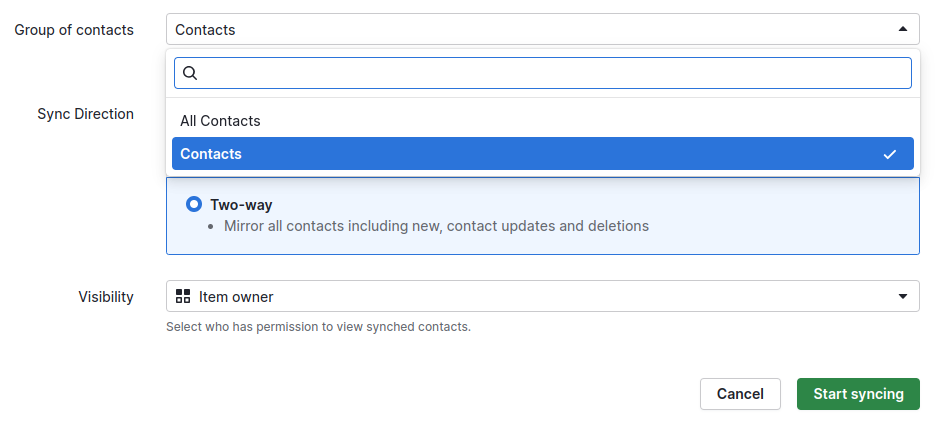Viewport: 935px width, 427px height.
Task: Expand the Visibility dropdown arrow
Action: click(x=903, y=296)
